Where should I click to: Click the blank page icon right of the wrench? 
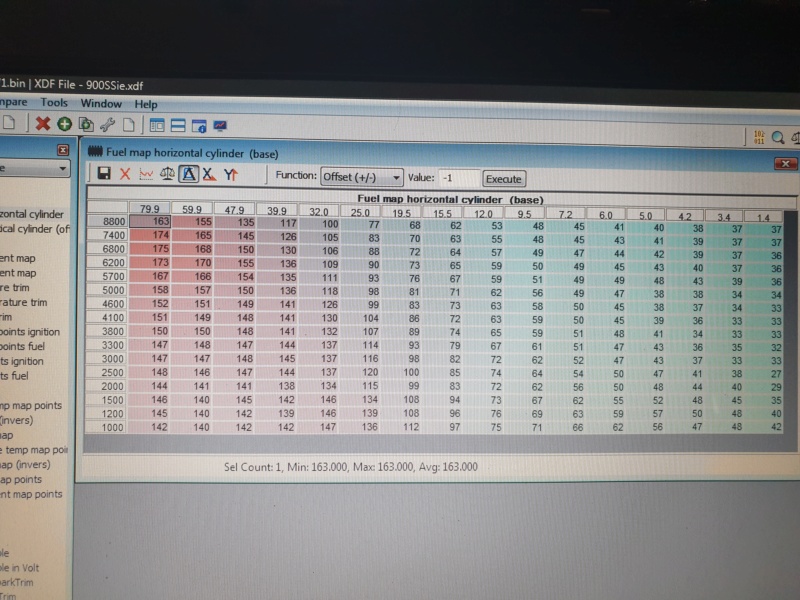click(129, 124)
